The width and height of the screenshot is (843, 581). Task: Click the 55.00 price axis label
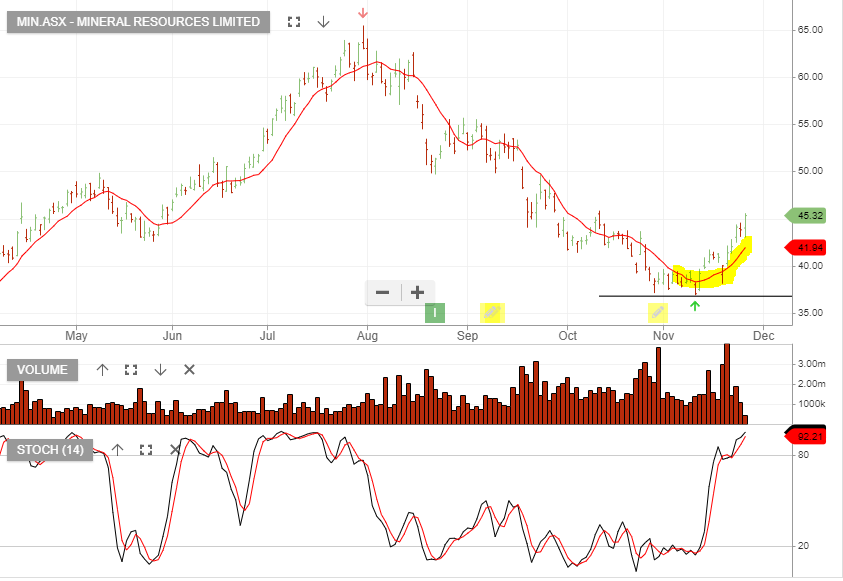[x=810, y=124]
